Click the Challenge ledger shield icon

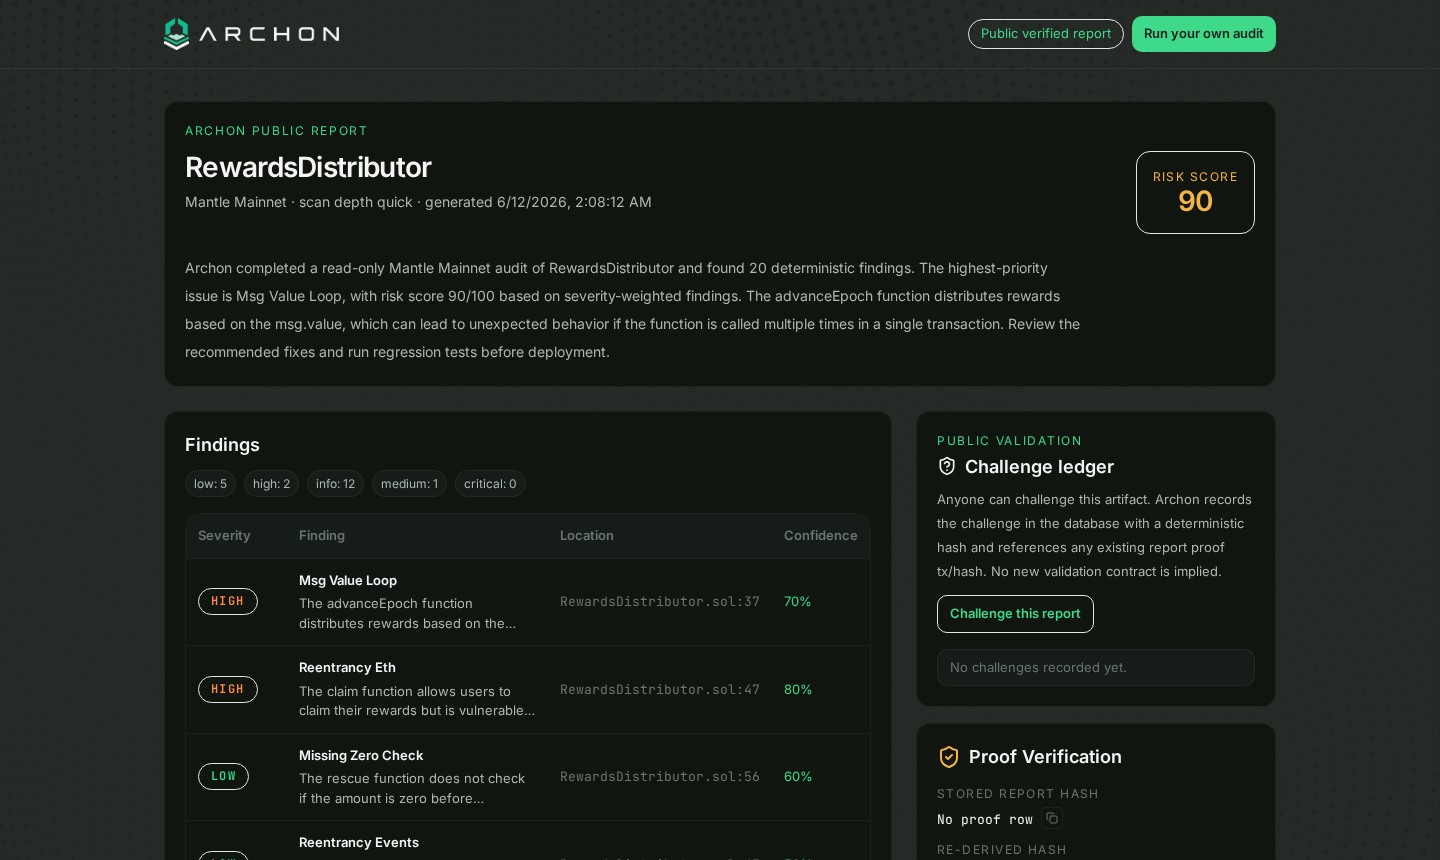click(x=947, y=466)
